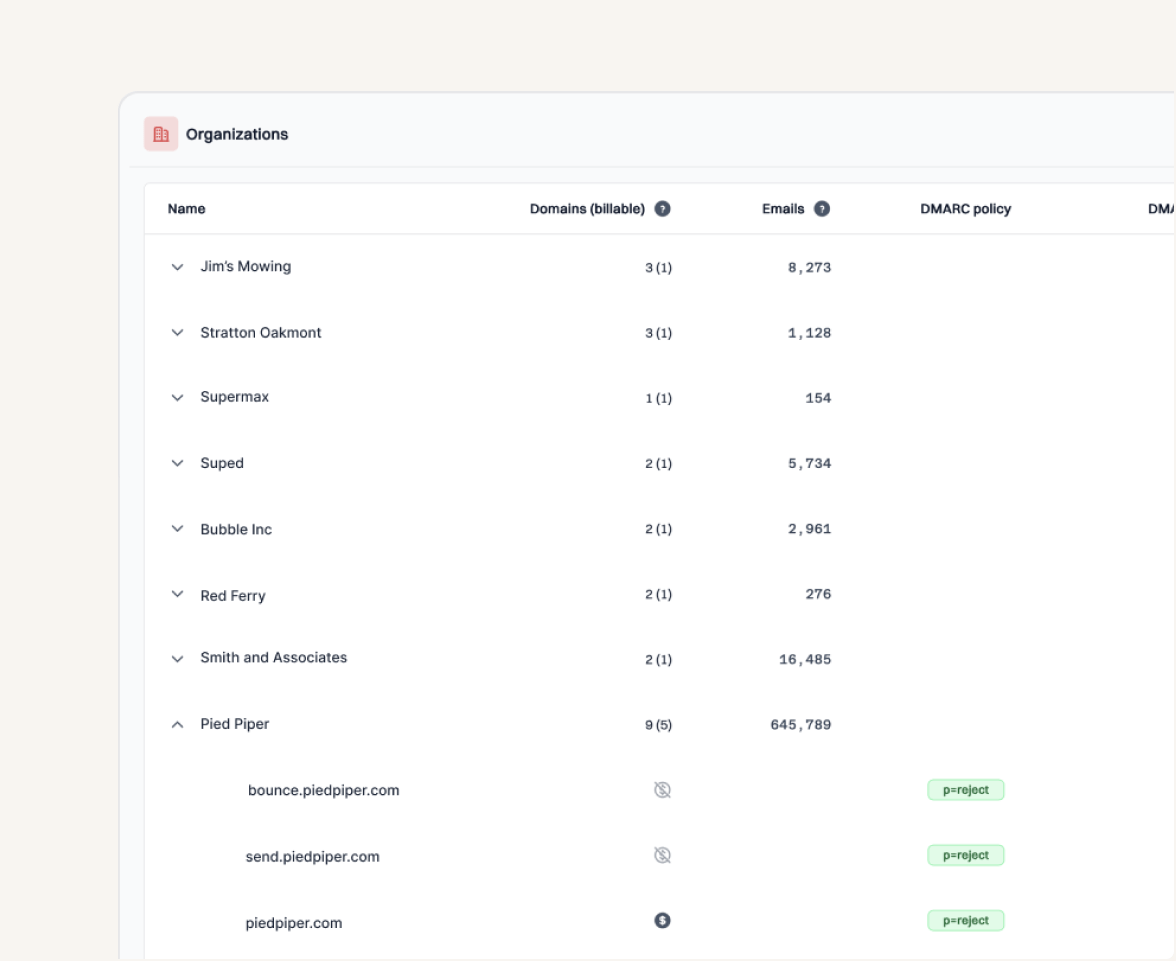Expand Bubble Inc domains list
1176x961 pixels.
[x=178, y=529]
